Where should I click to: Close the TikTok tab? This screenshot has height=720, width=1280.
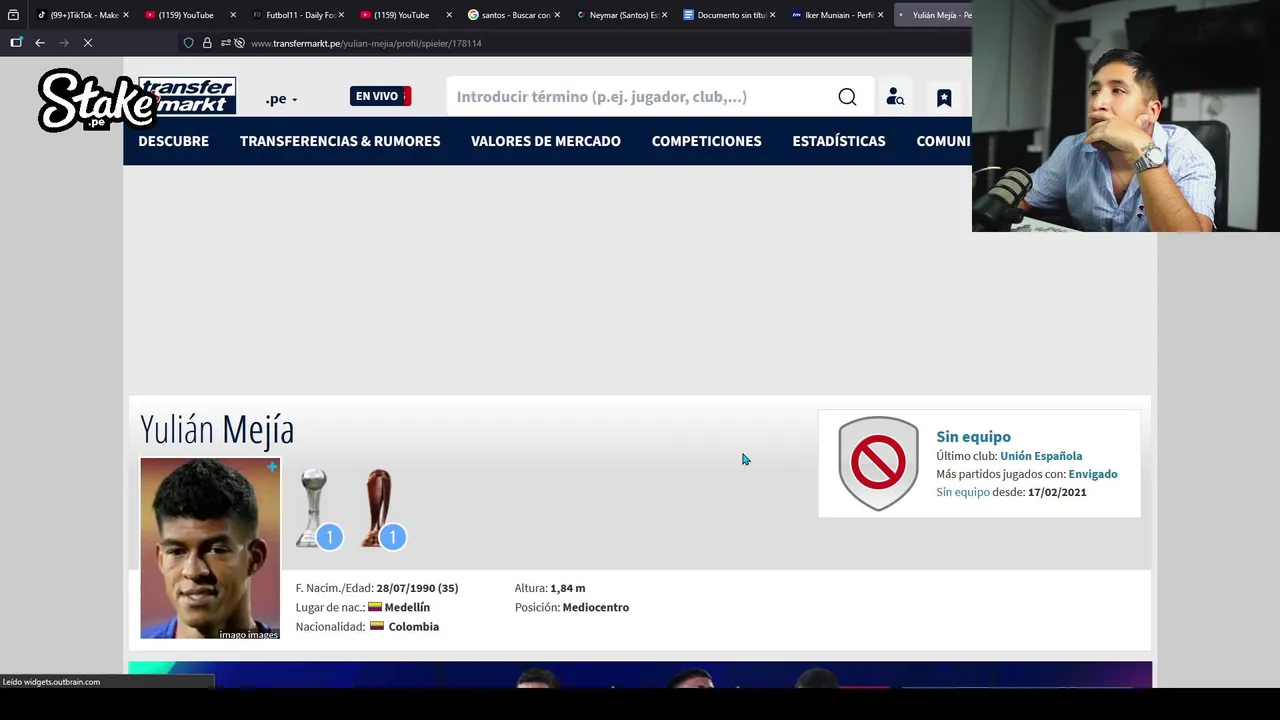[x=125, y=15]
